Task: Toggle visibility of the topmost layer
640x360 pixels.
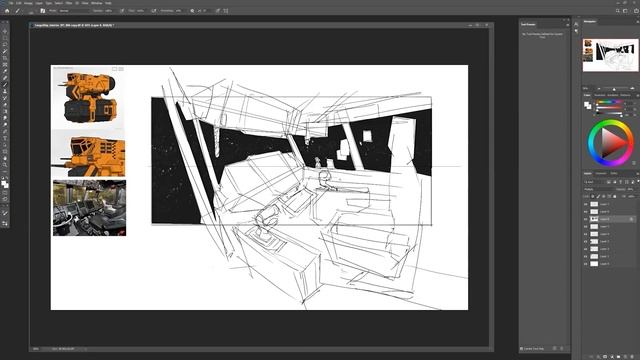Action: 586,204
